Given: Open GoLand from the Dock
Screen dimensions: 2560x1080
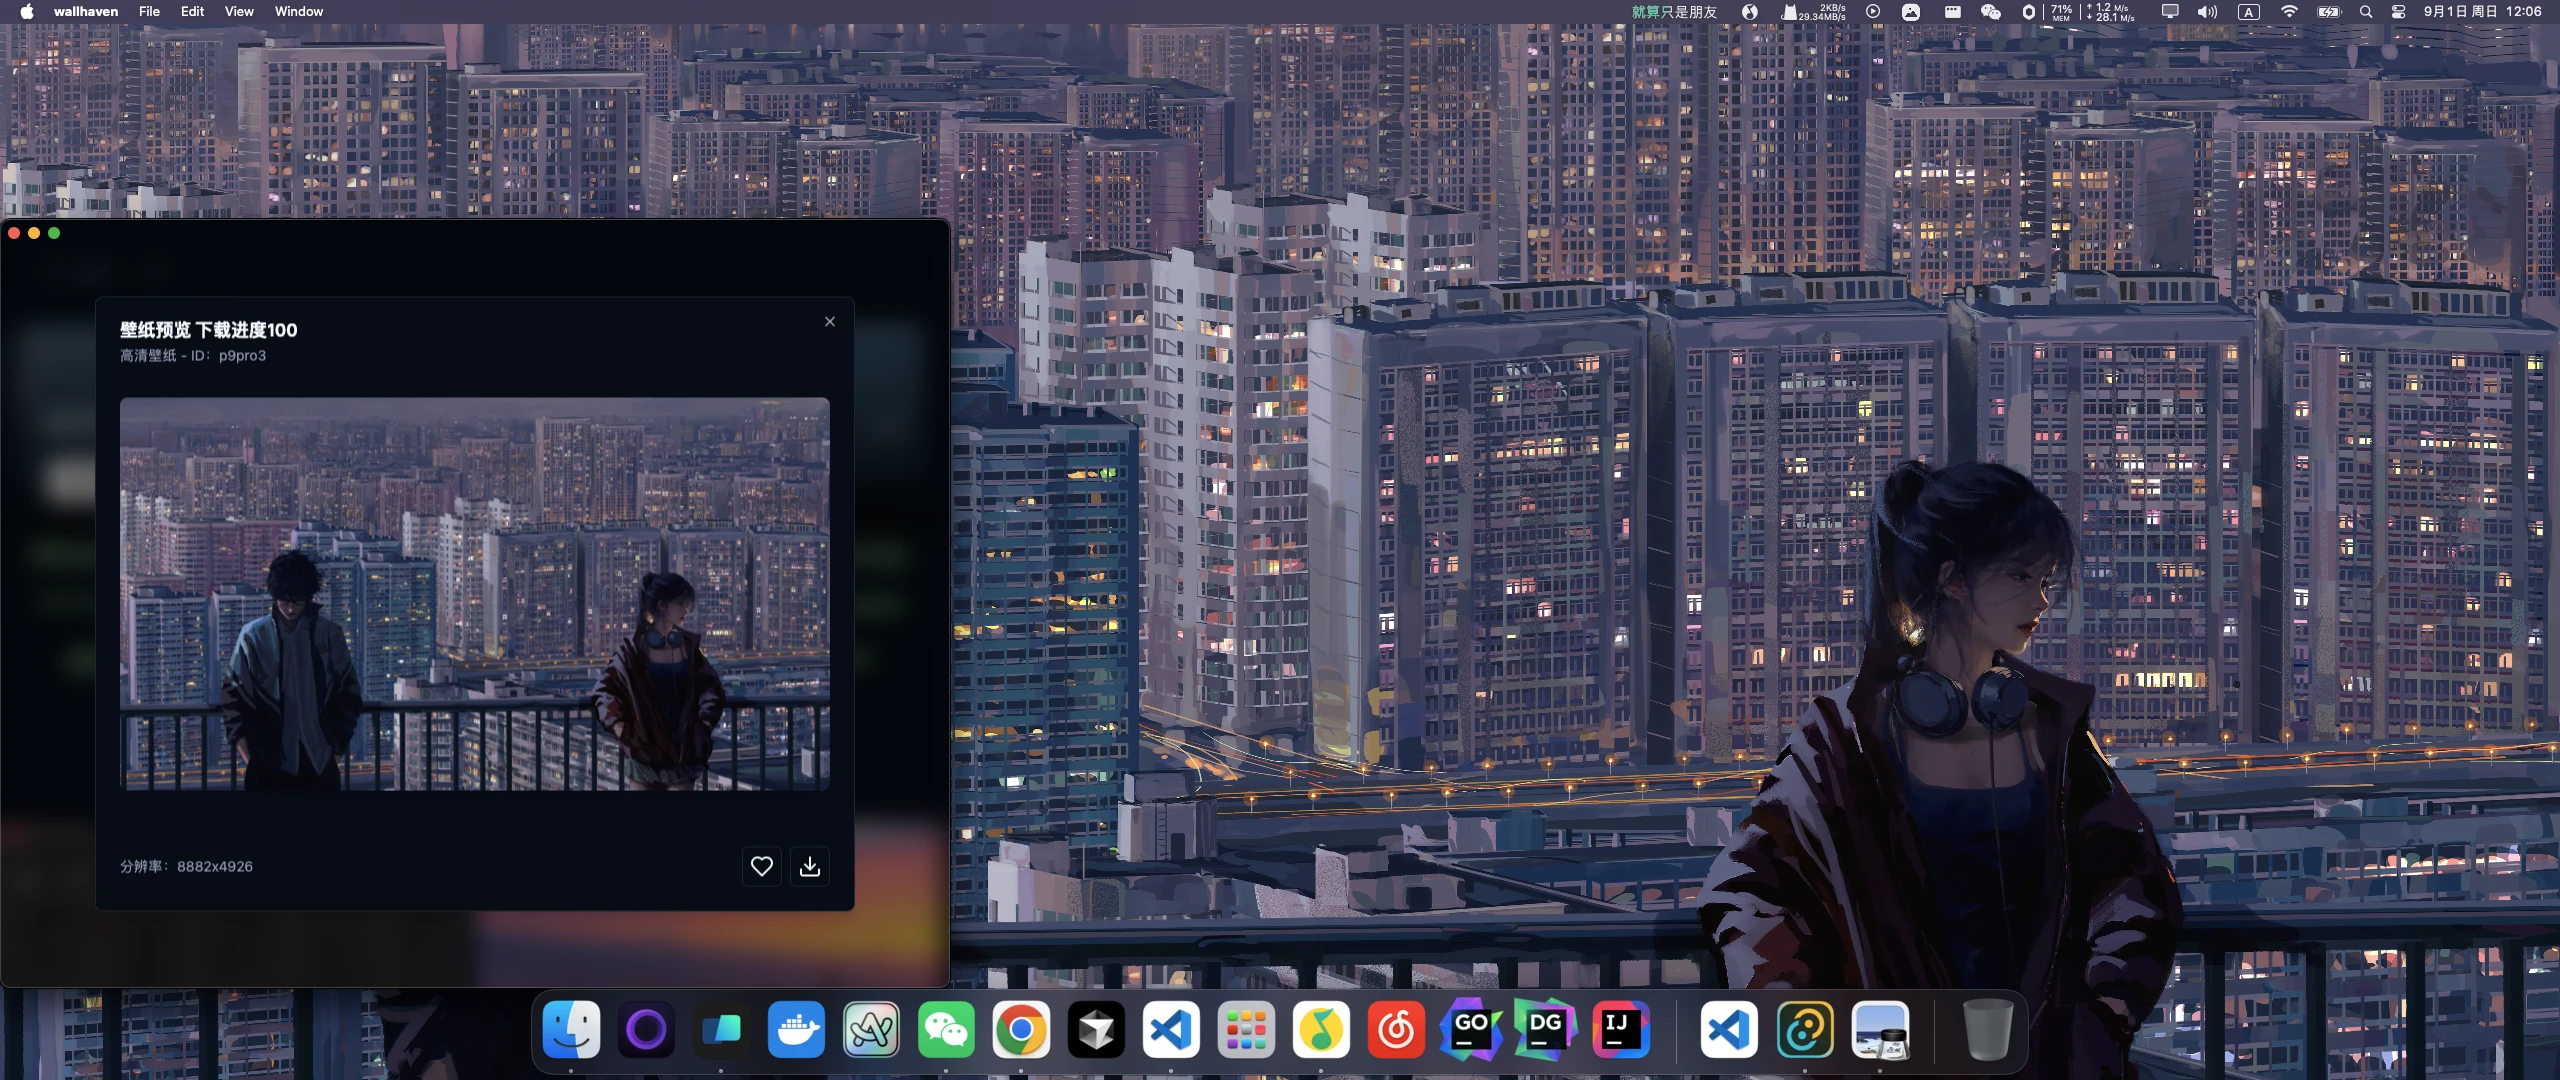Looking at the screenshot, I should tap(1471, 1029).
